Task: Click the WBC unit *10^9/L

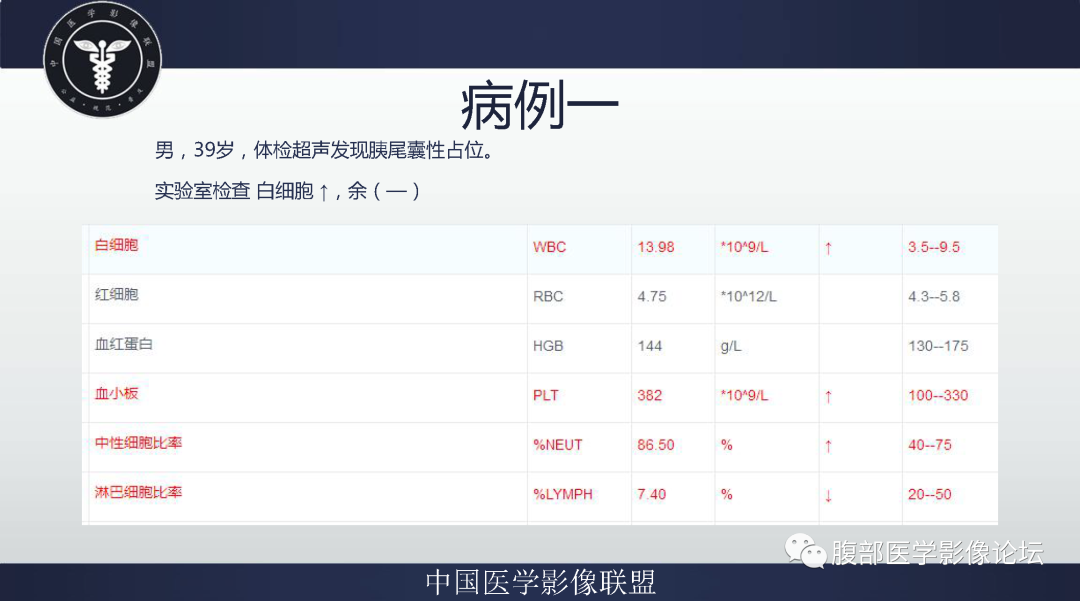Action: [x=745, y=247]
